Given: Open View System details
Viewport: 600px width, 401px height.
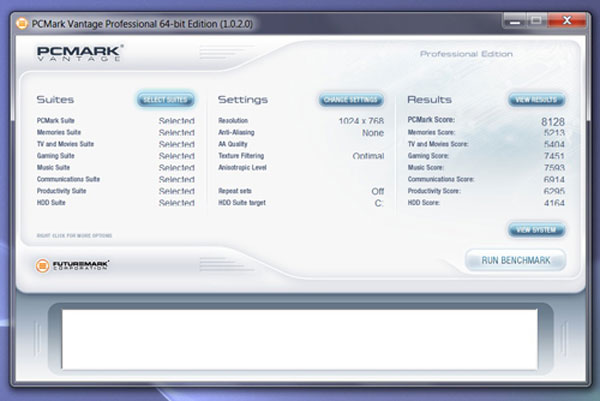Looking at the screenshot, I should [x=536, y=230].
